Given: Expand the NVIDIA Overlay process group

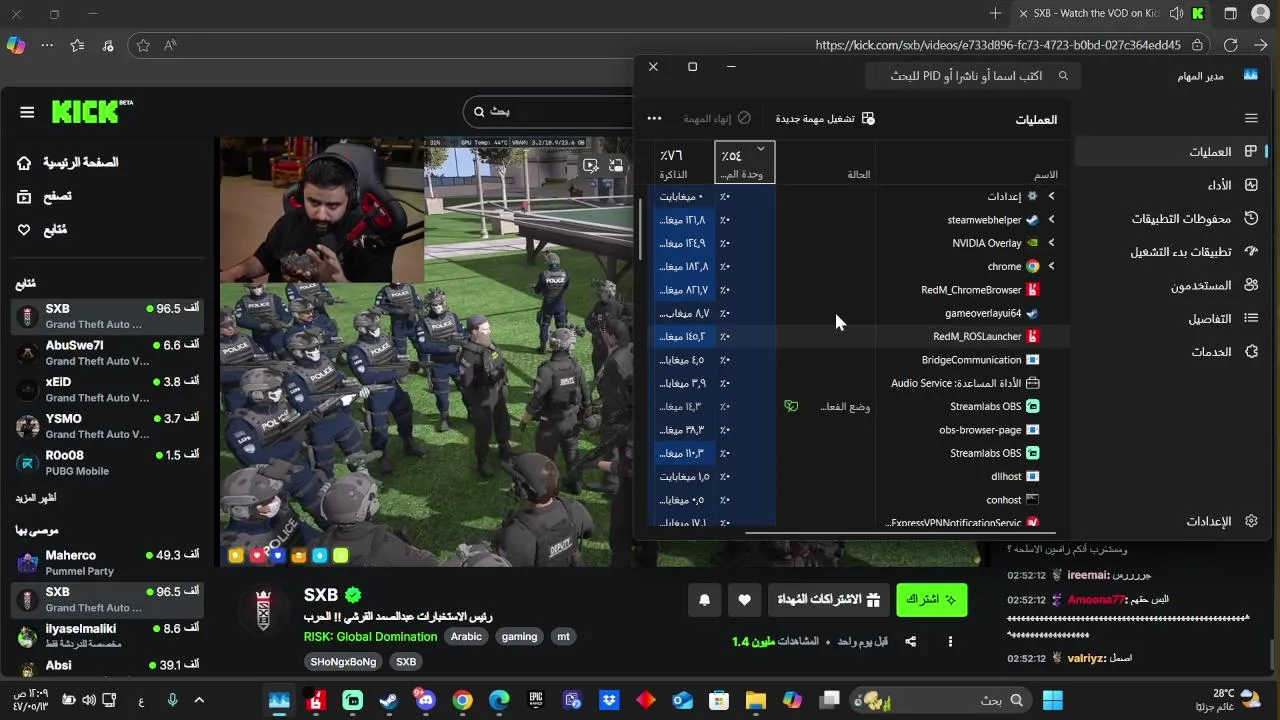Looking at the screenshot, I should pyautogui.click(x=1051, y=243).
